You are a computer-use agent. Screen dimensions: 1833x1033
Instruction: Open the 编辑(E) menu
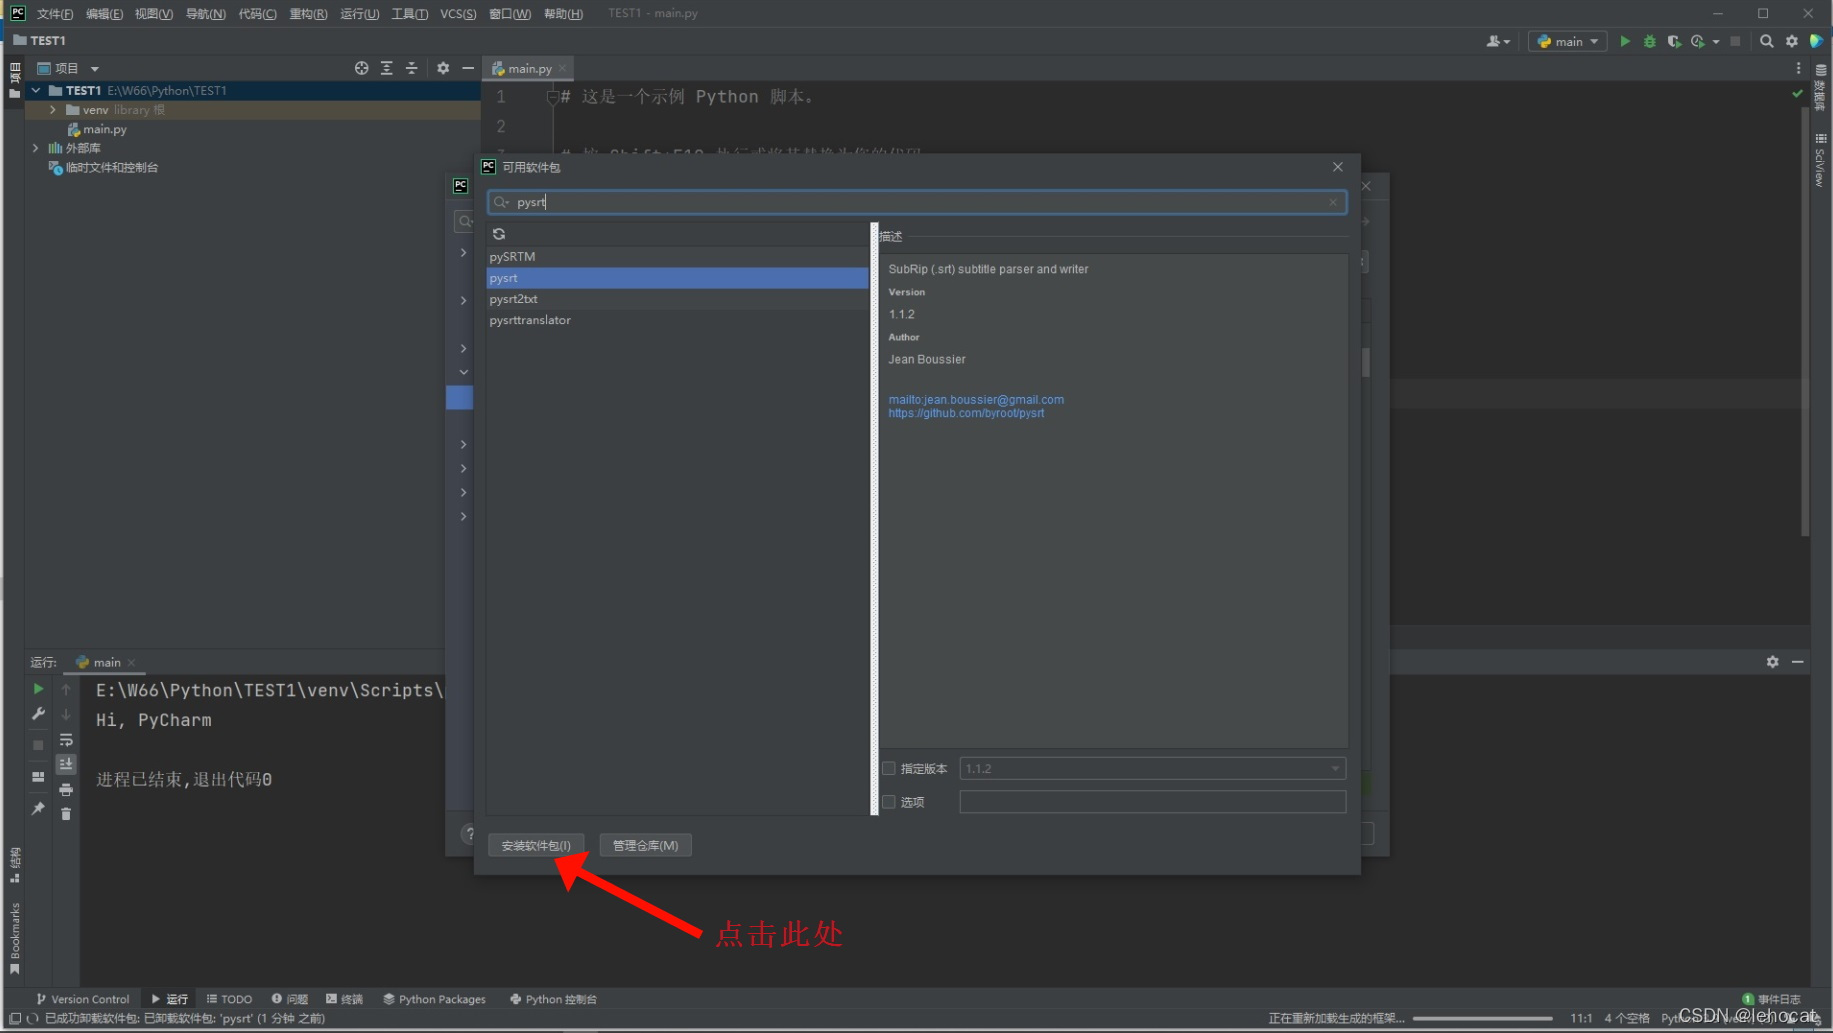[104, 14]
